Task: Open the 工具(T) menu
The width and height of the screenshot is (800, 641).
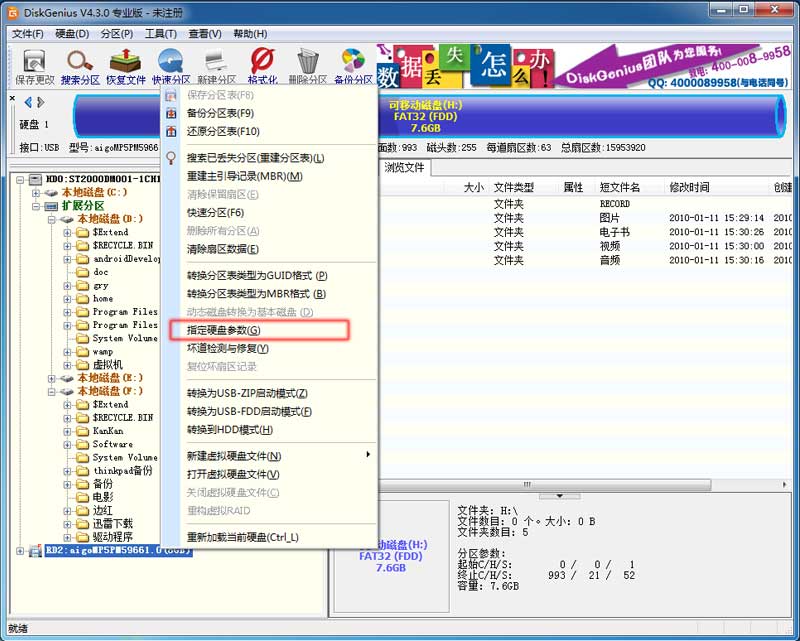Action: [x=161, y=34]
